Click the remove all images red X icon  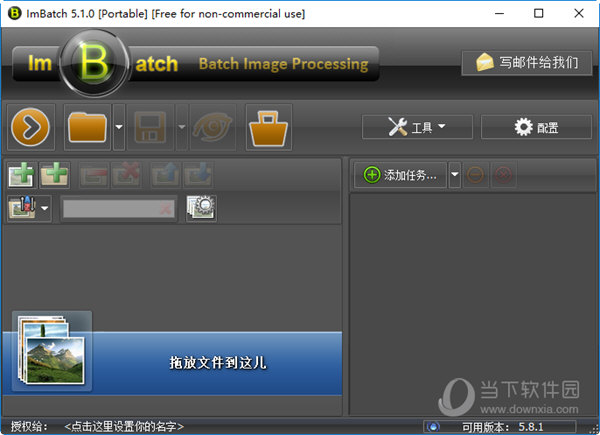click(x=126, y=175)
